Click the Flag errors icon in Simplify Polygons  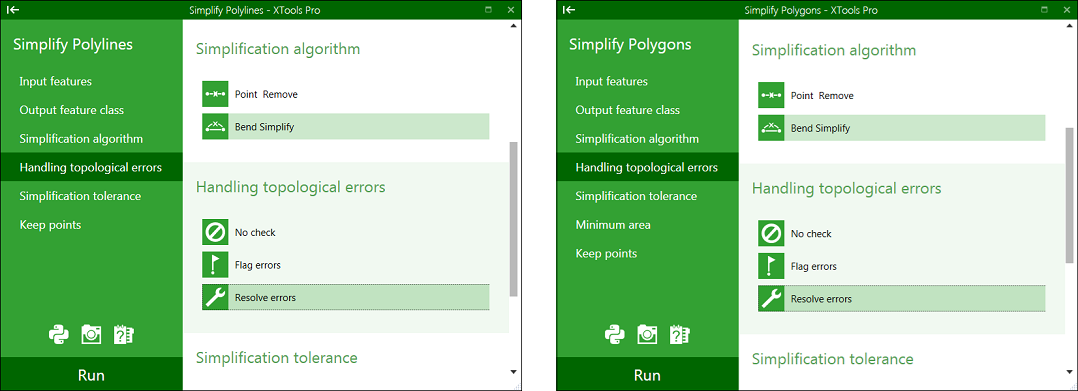coord(771,266)
